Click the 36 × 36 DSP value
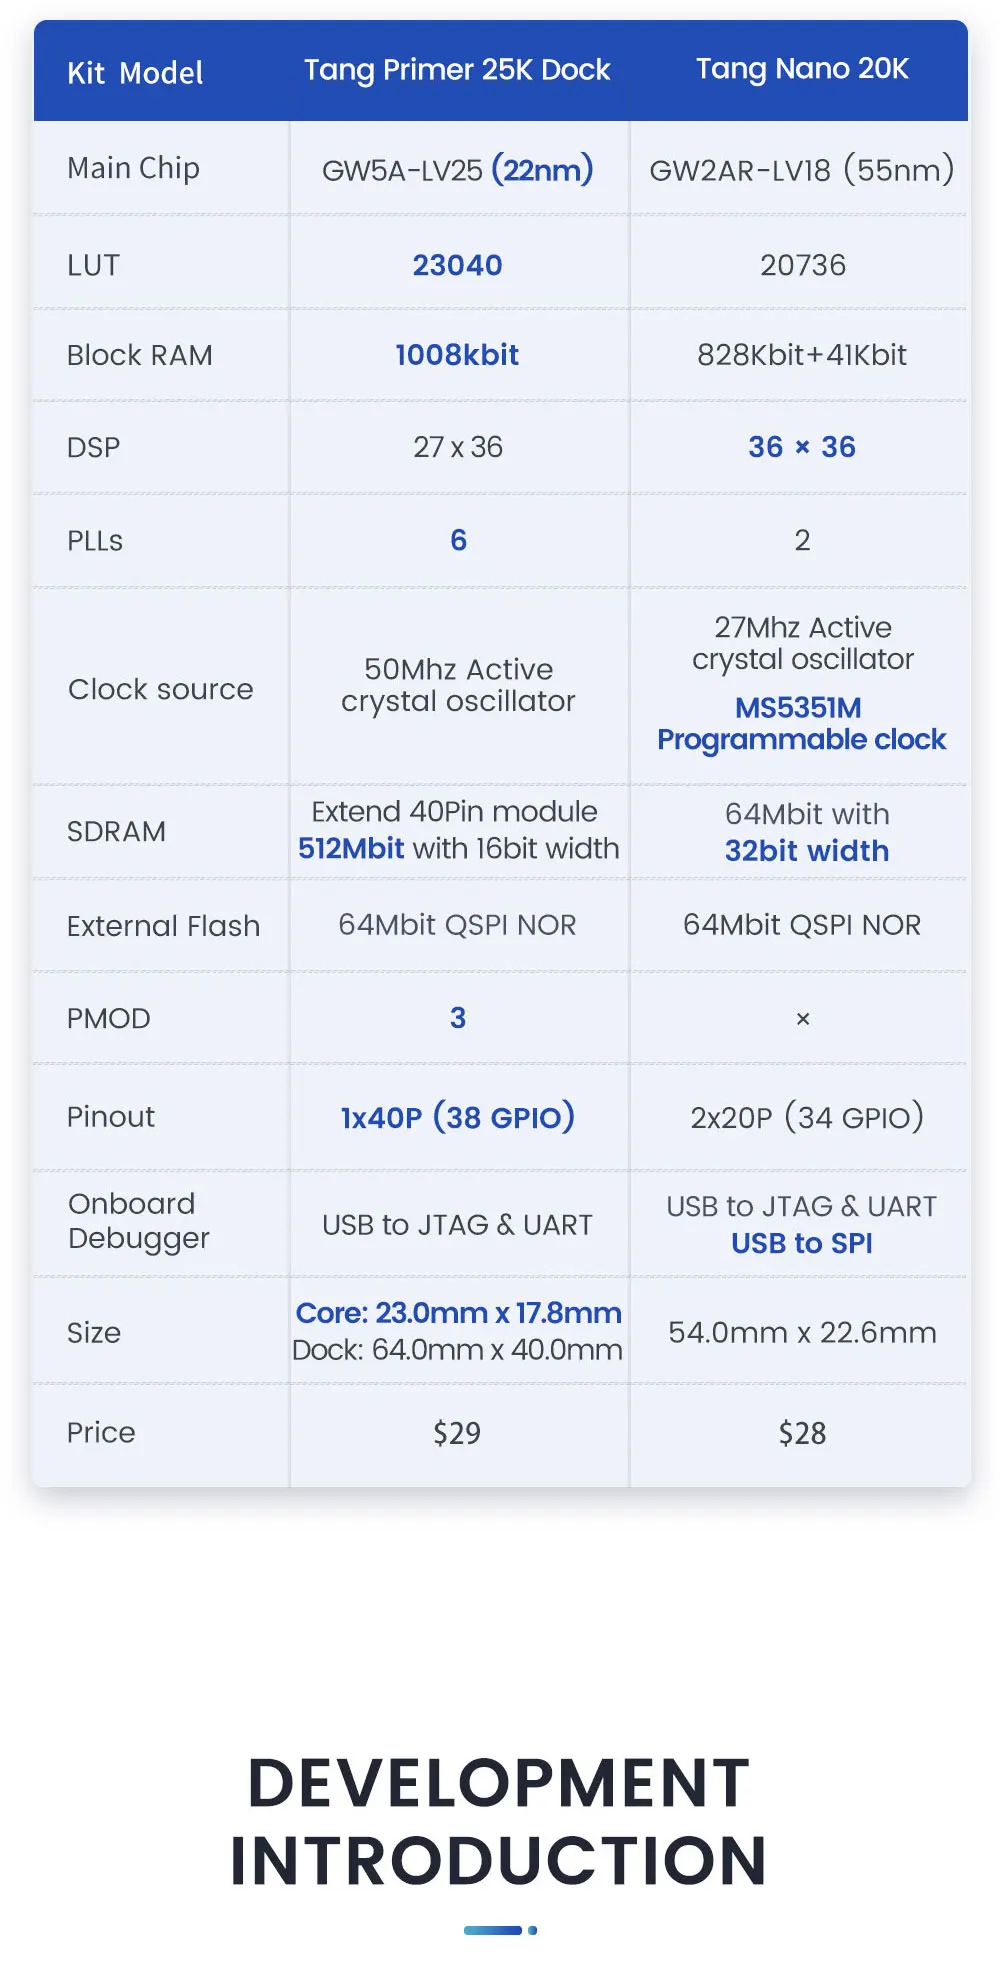This screenshot has height=1966, width=1000. click(801, 447)
